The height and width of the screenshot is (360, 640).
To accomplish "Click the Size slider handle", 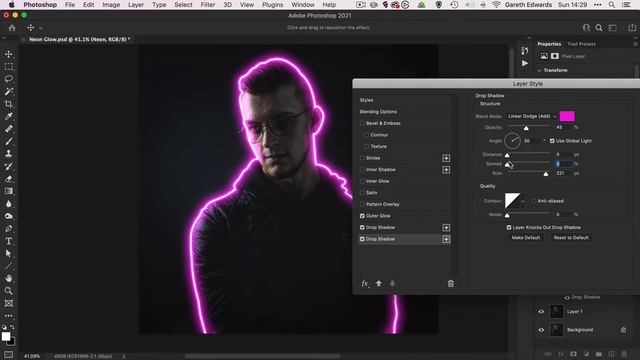I will (x=546, y=174).
